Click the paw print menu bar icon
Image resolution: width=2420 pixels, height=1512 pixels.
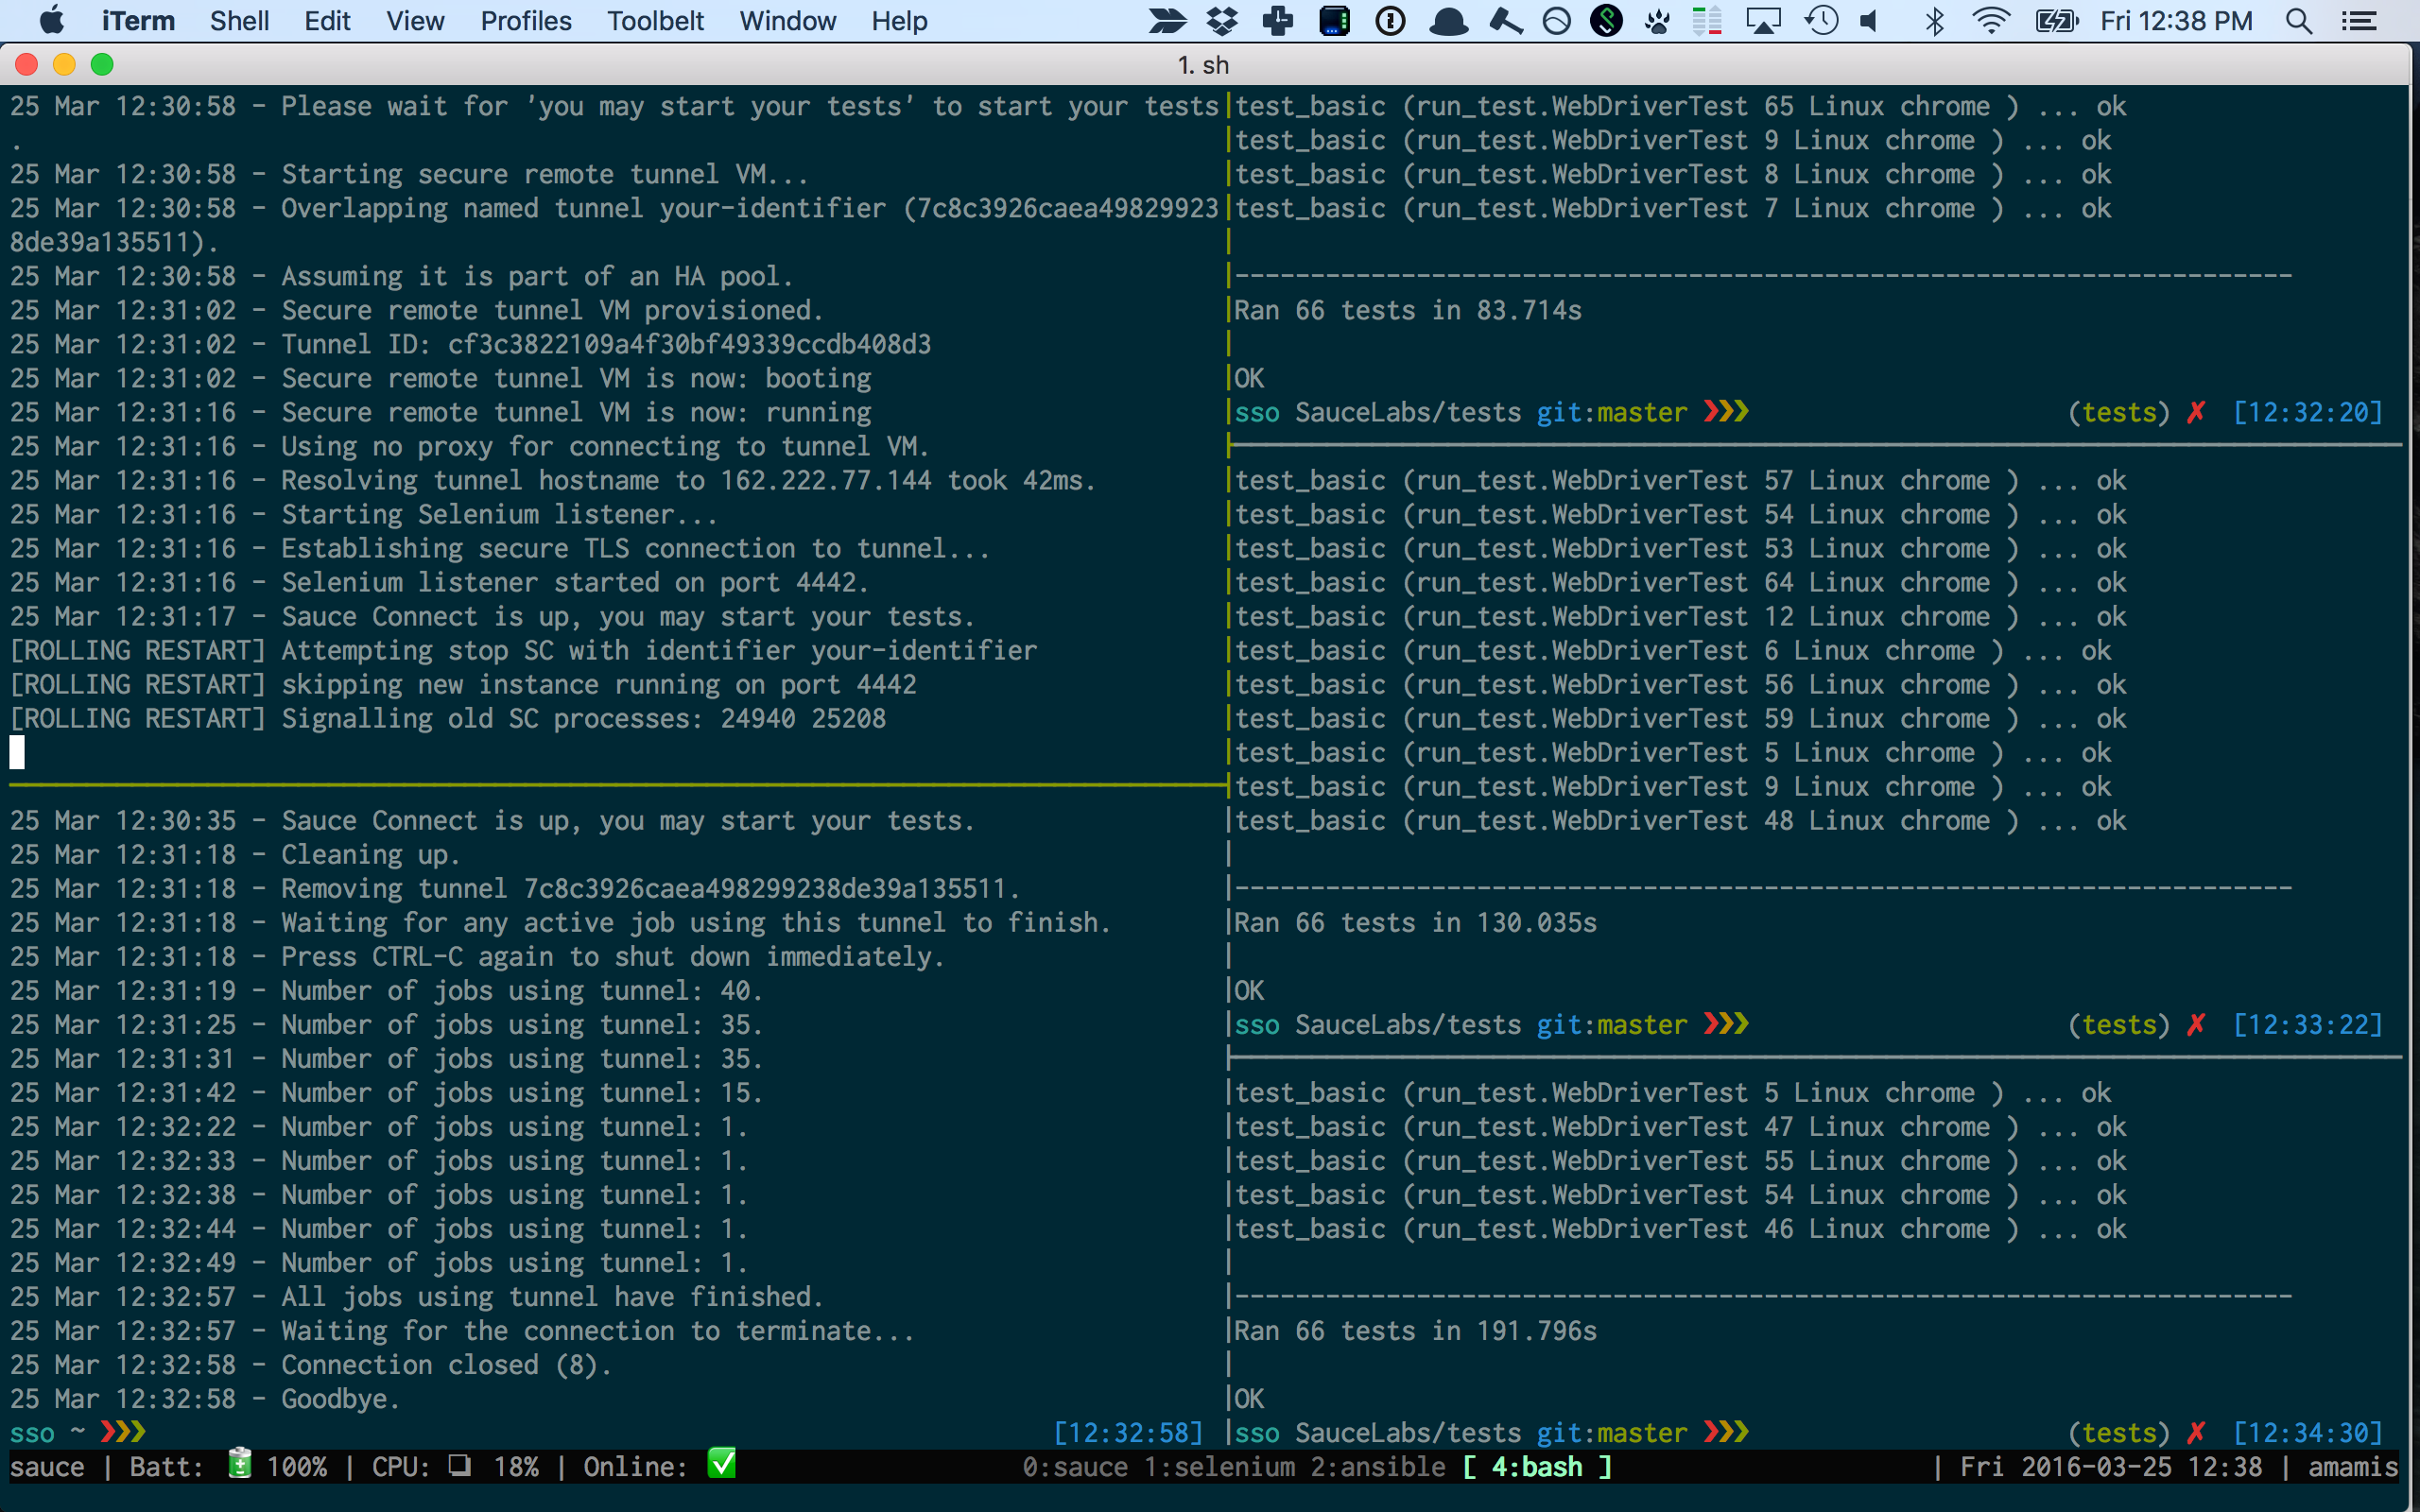click(1657, 21)
